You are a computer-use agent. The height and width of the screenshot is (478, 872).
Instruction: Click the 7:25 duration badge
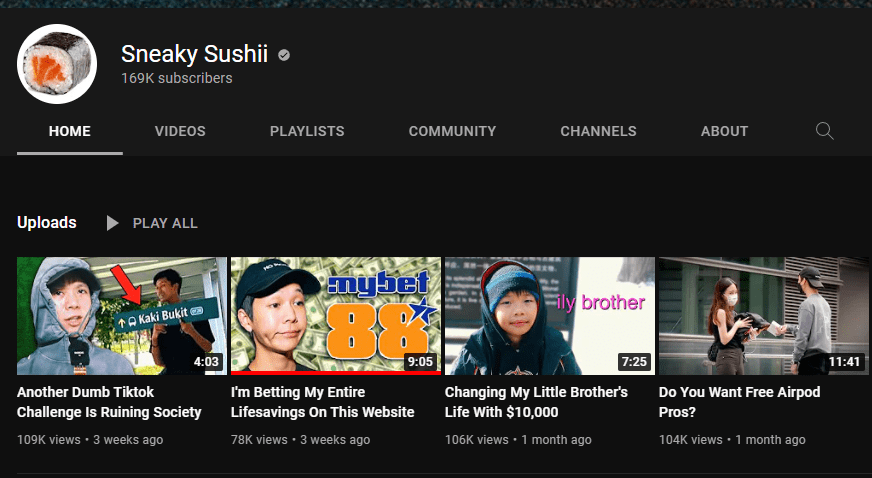(634, 362)
